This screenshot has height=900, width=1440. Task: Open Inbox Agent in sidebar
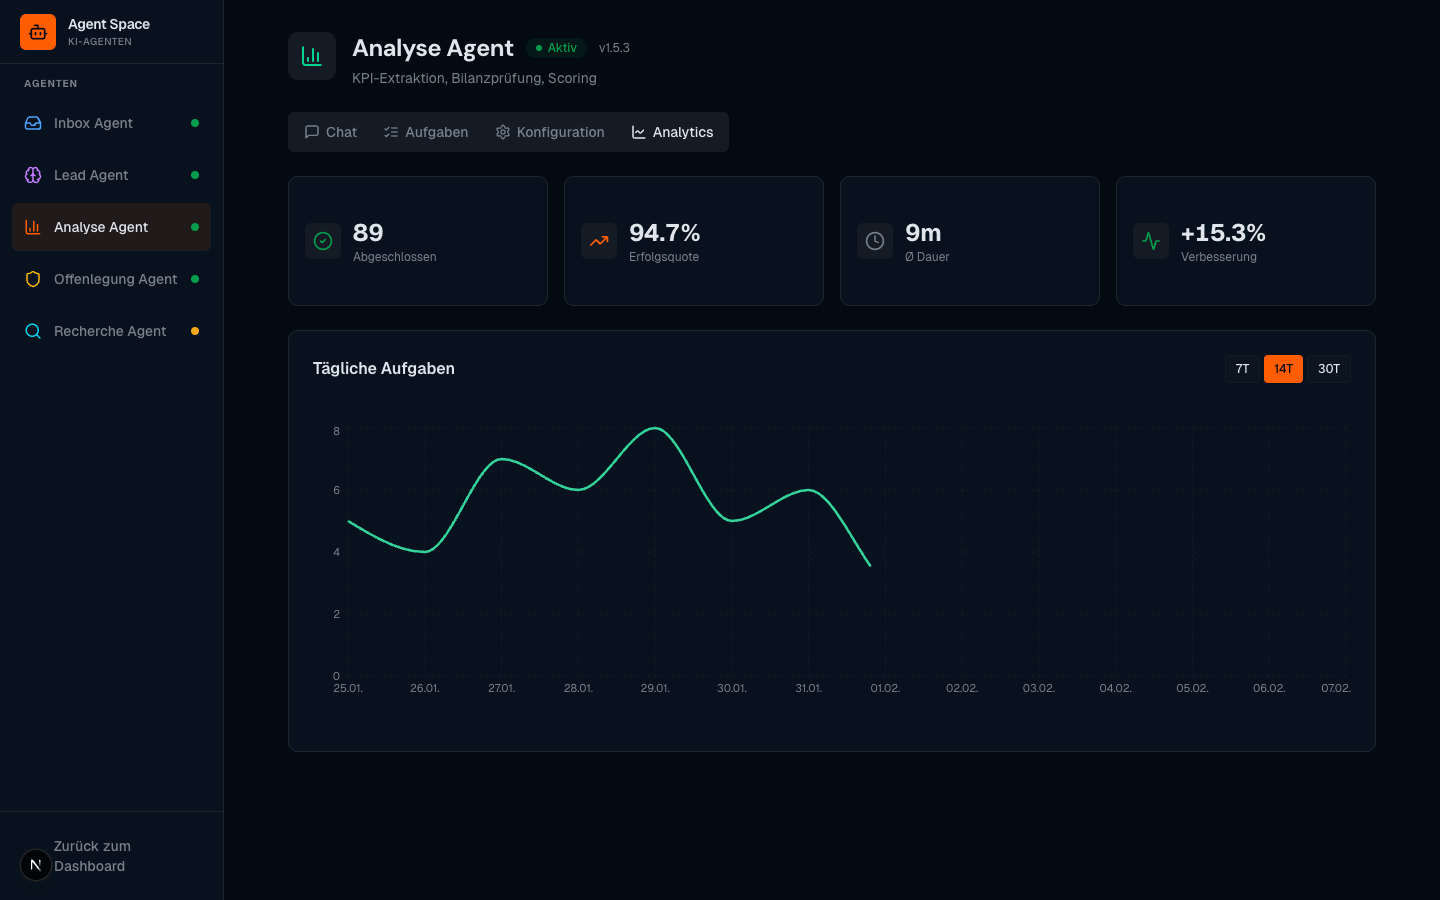[93, 123]
